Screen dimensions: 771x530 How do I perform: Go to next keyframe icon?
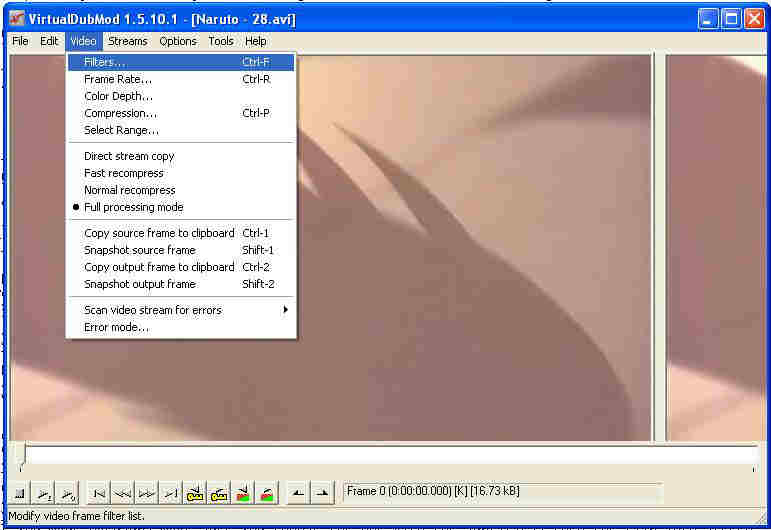coord(219,493)
